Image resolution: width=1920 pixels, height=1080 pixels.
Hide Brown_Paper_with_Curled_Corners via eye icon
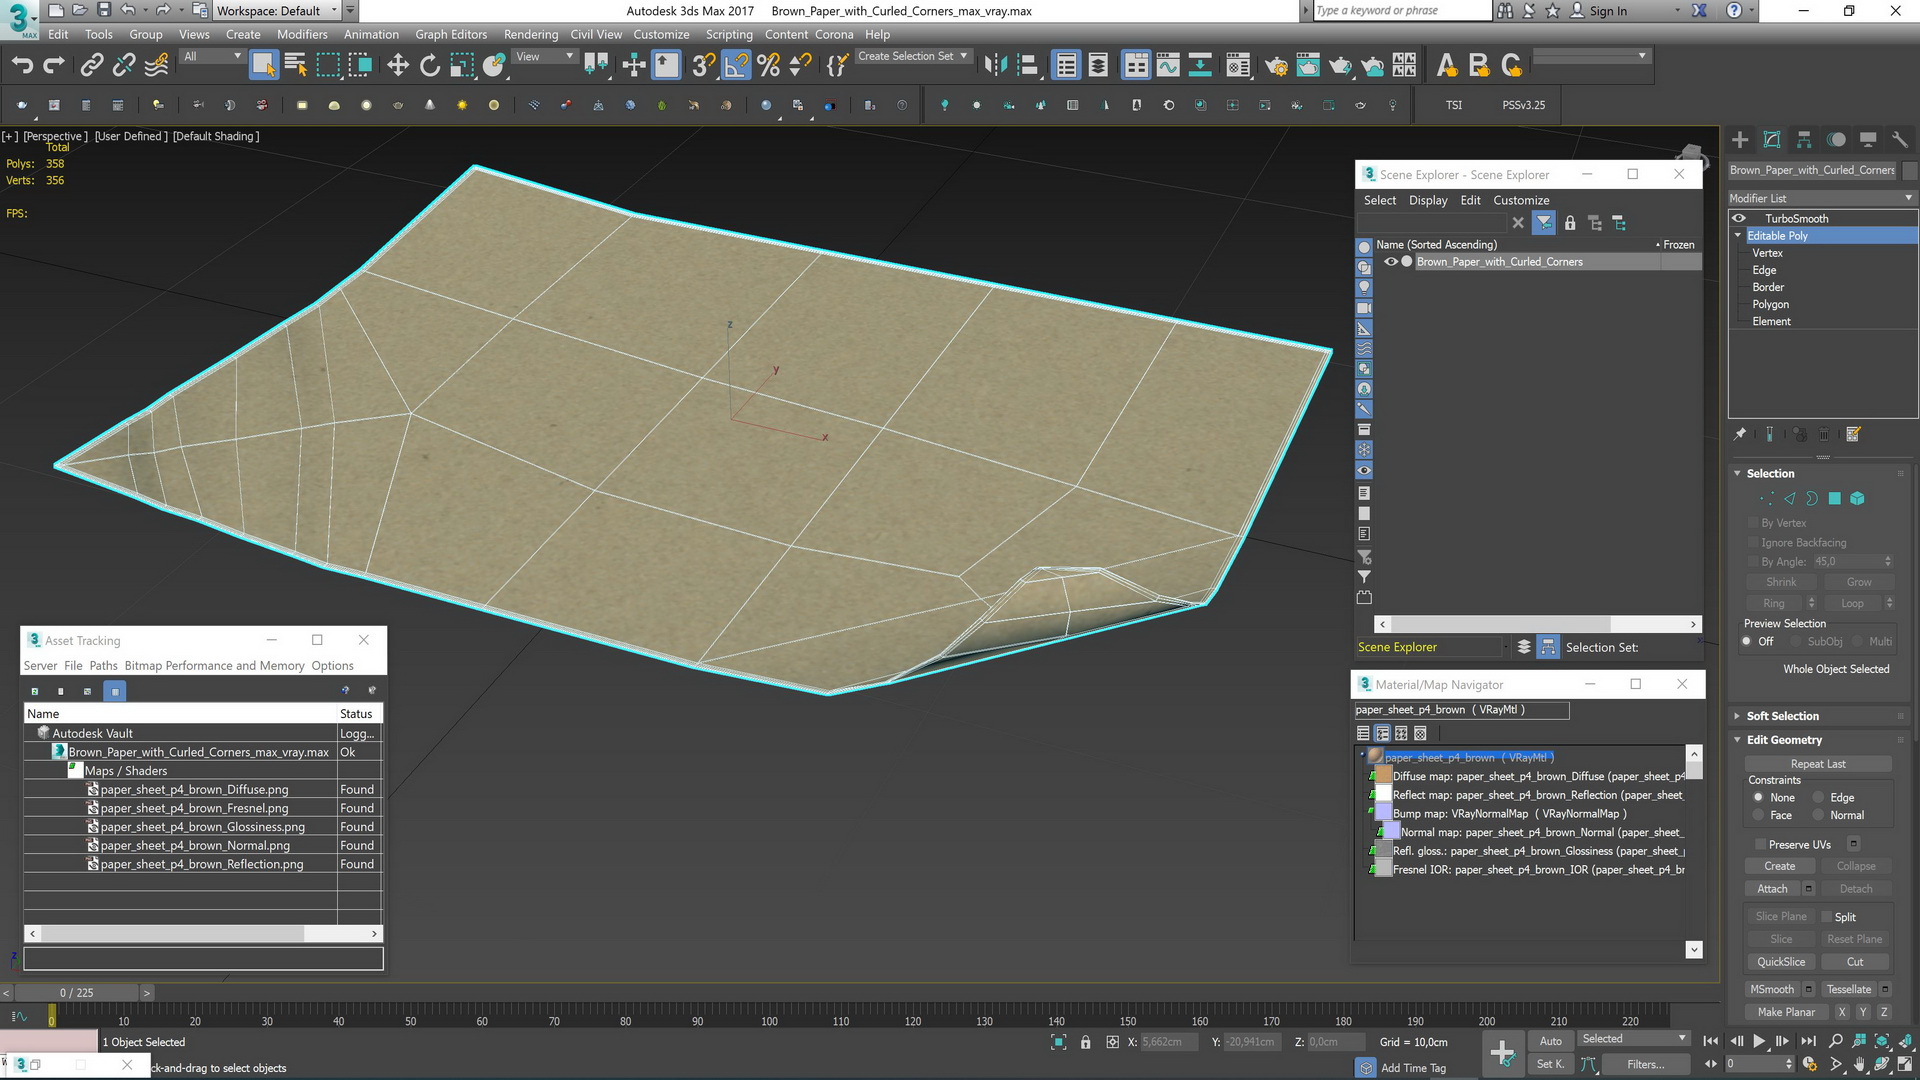[x=1390, y=262]
